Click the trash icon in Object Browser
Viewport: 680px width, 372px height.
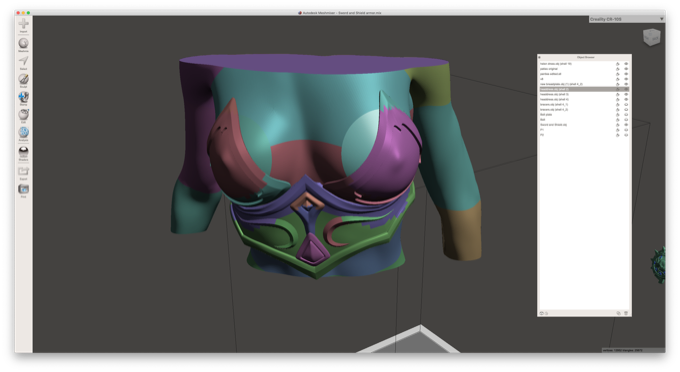[626, 313]
